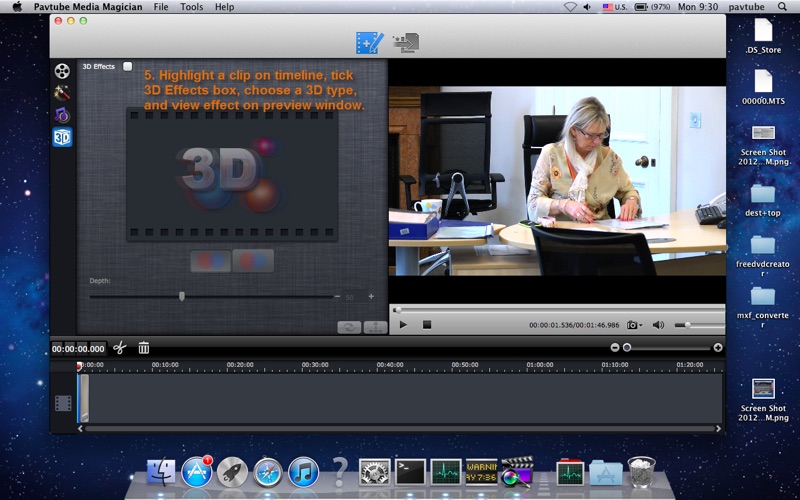
Task: Click the Wi-Fi status icon
Action: click(570, 7)
